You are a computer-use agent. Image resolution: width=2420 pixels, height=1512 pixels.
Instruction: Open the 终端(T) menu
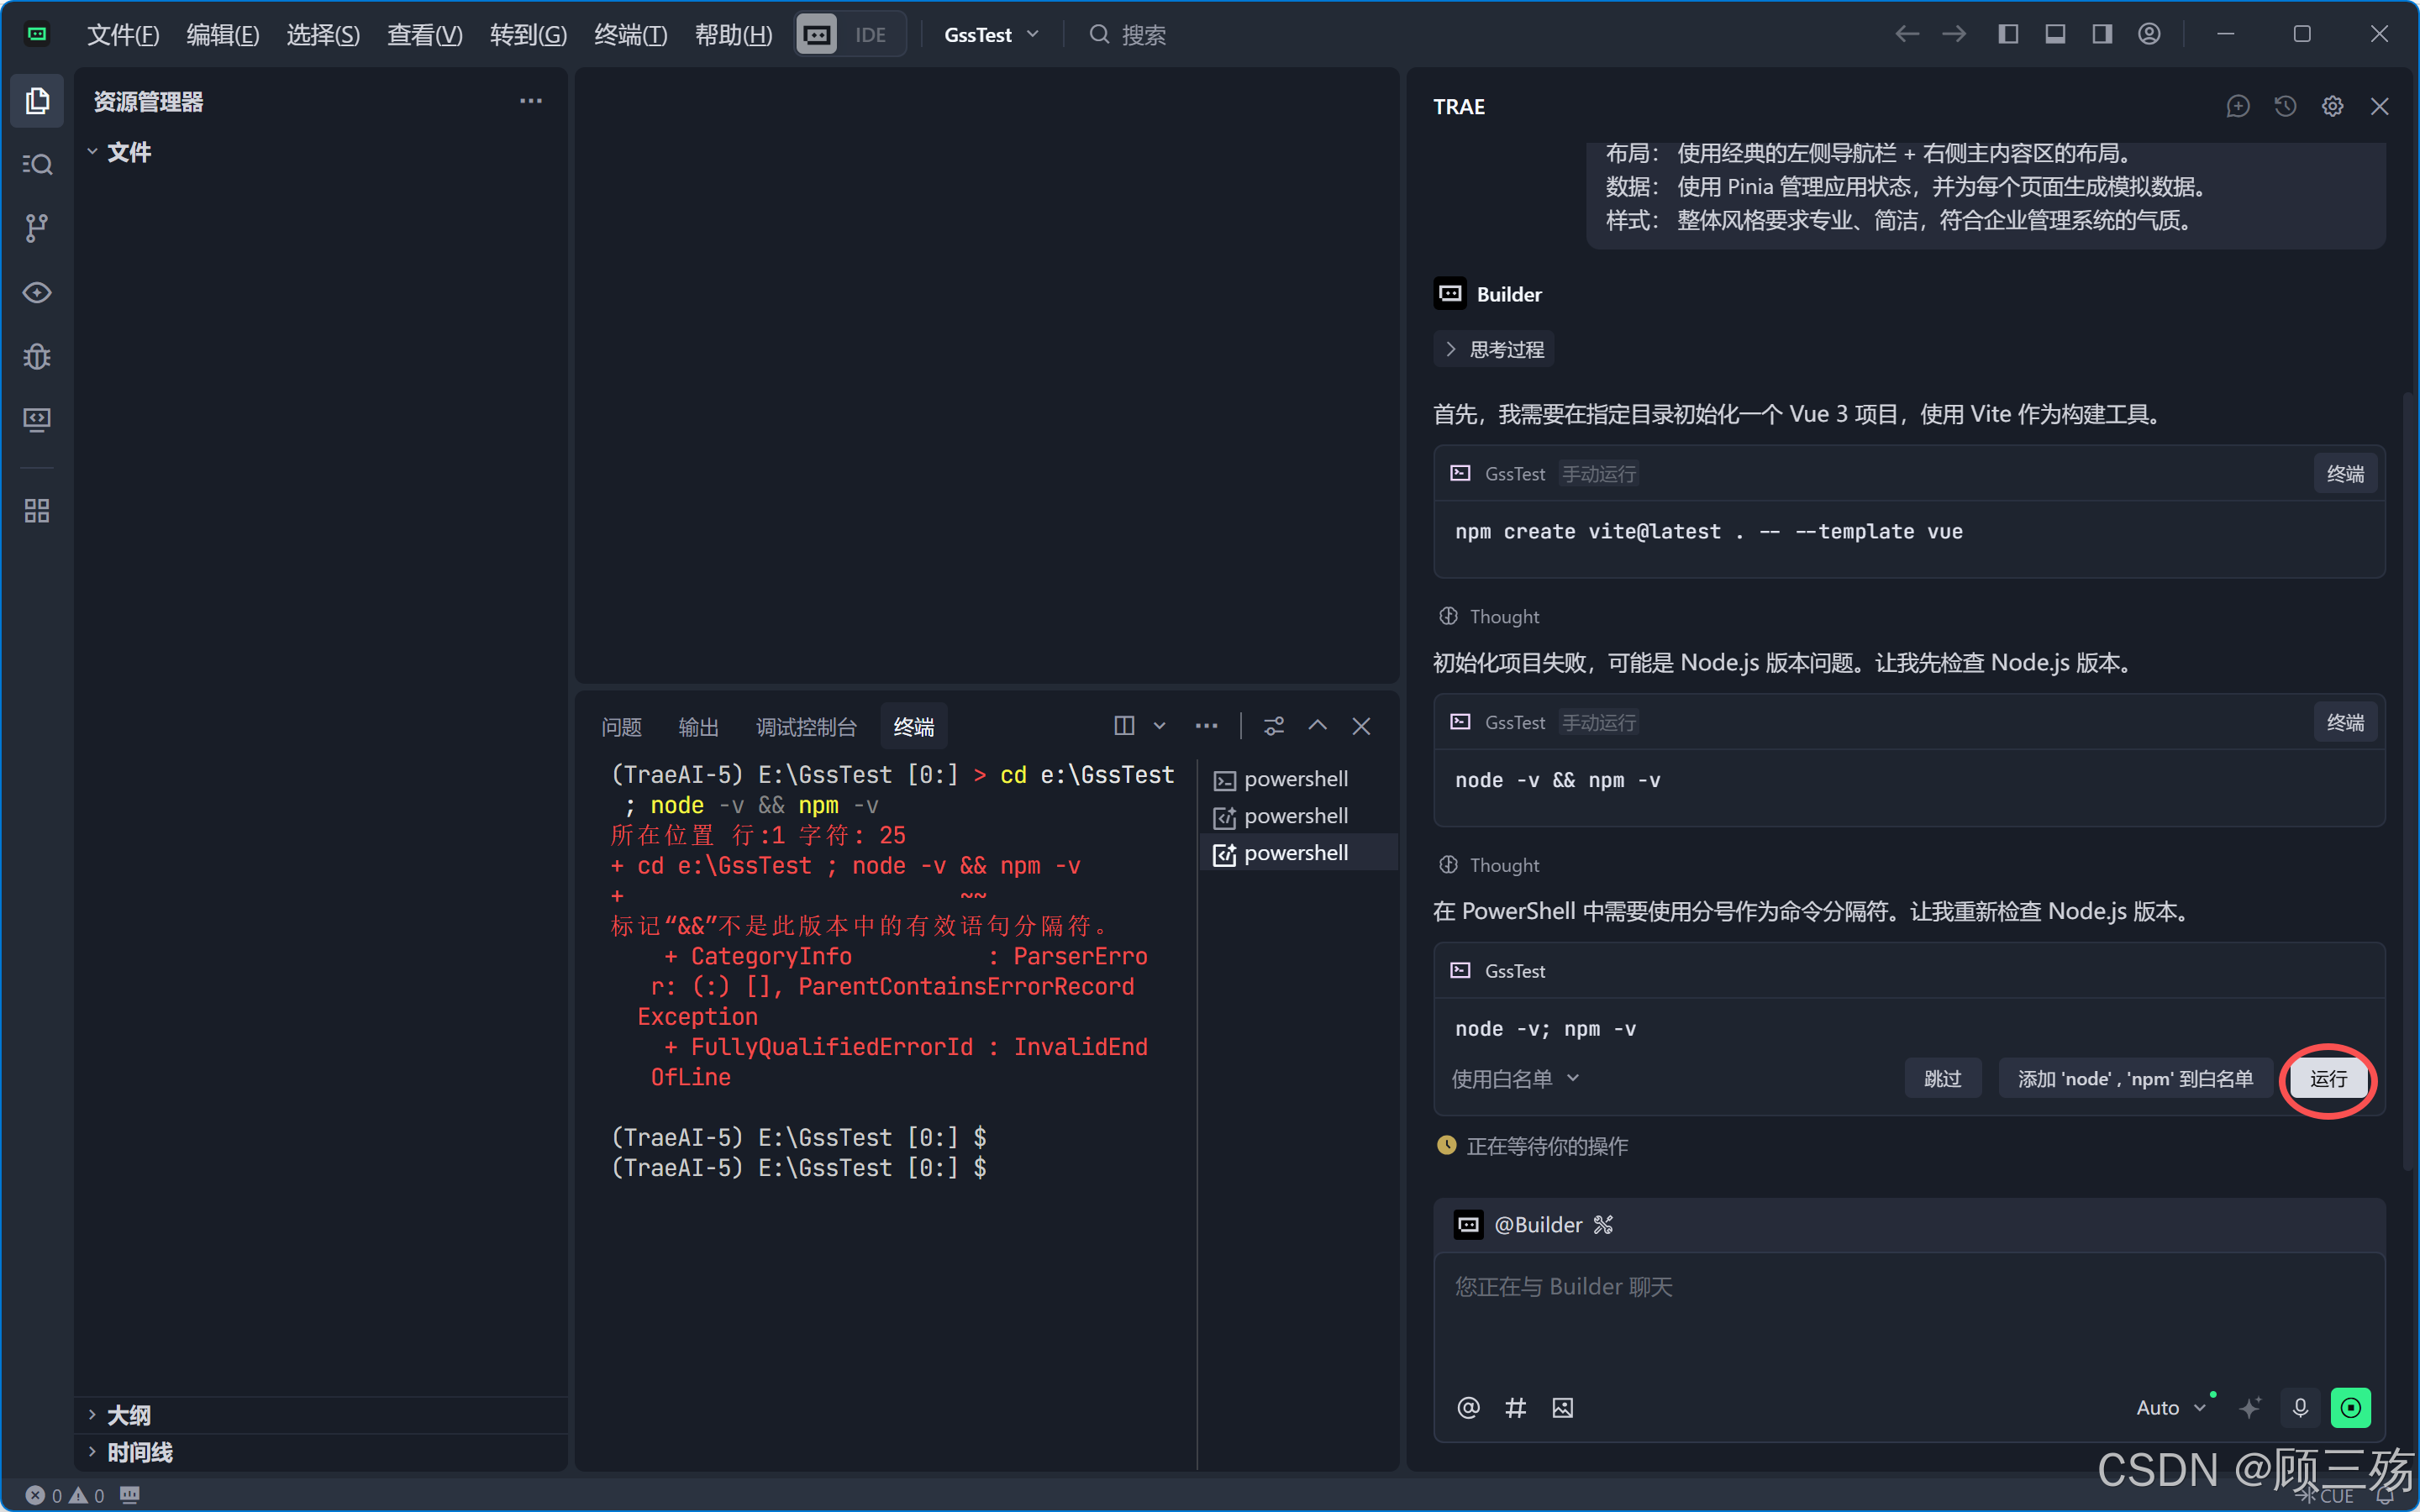point(630,34)
